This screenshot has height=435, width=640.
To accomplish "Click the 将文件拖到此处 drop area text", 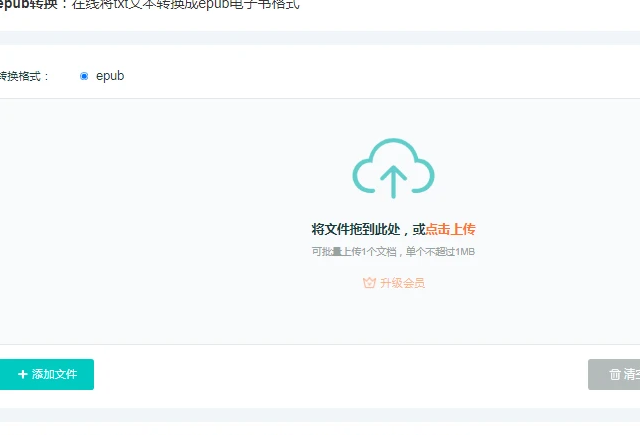I will pos(356,229).
